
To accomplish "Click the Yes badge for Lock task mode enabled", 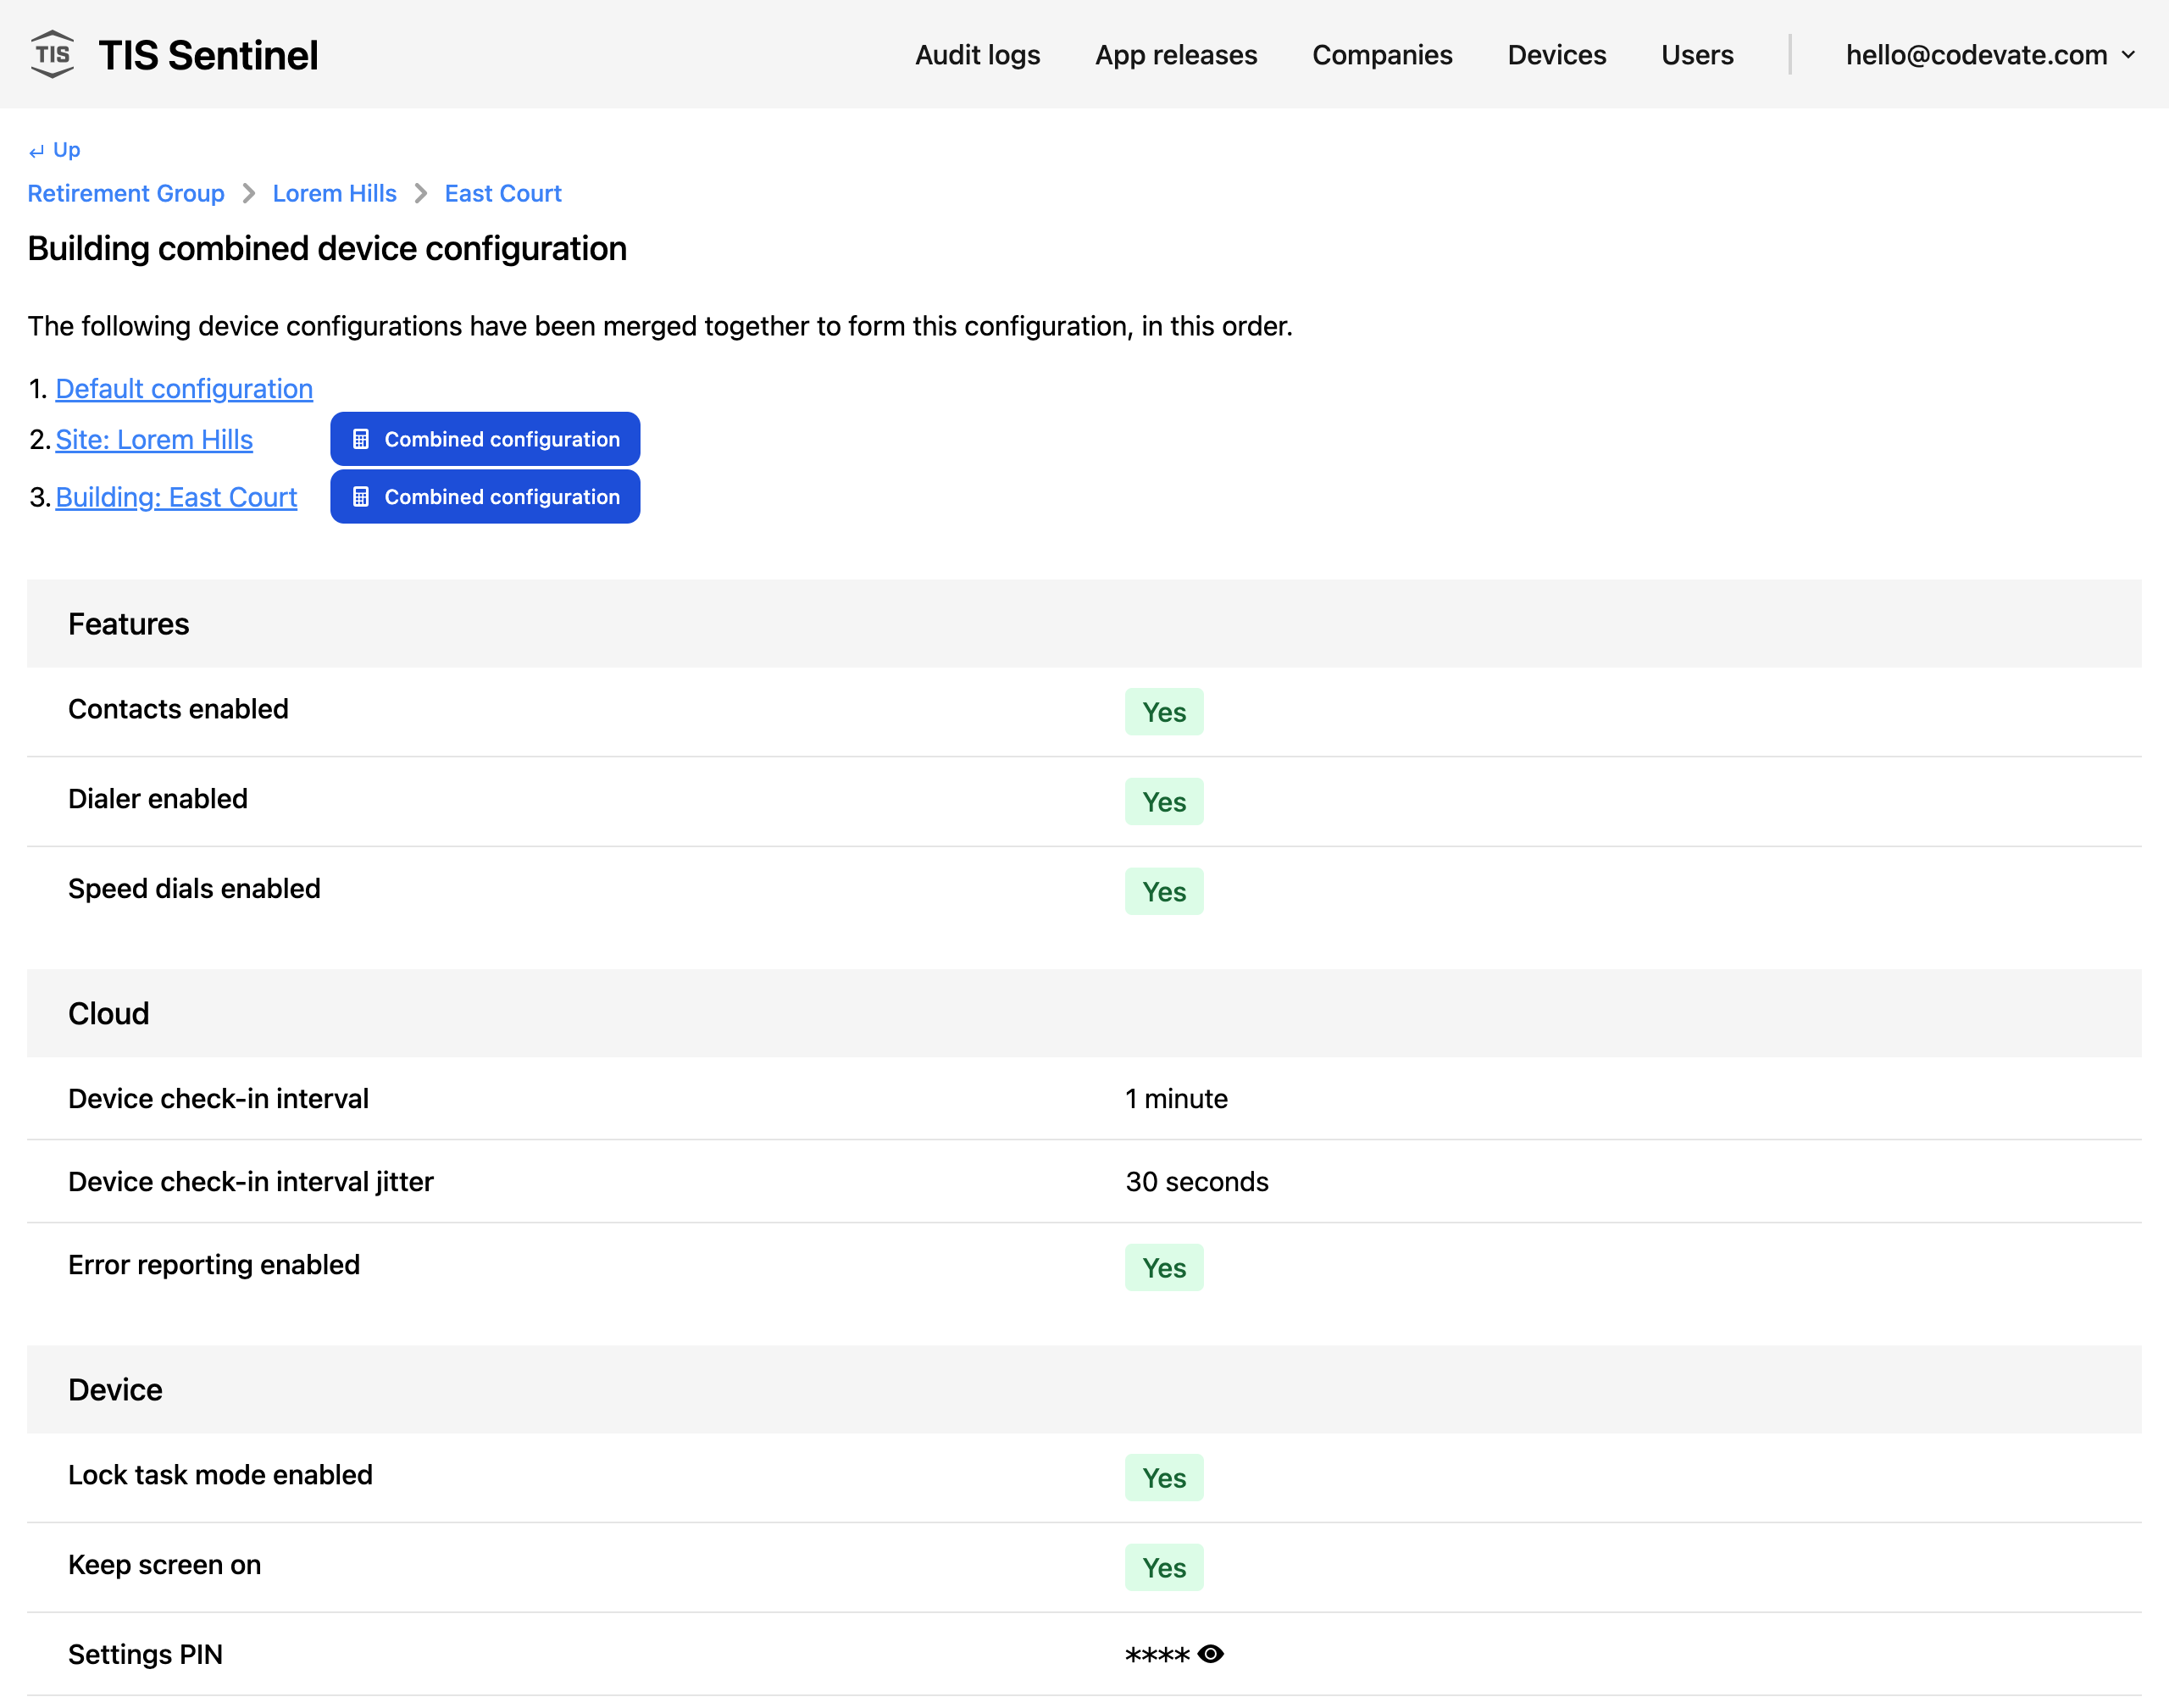I will pos(1164,1478).
